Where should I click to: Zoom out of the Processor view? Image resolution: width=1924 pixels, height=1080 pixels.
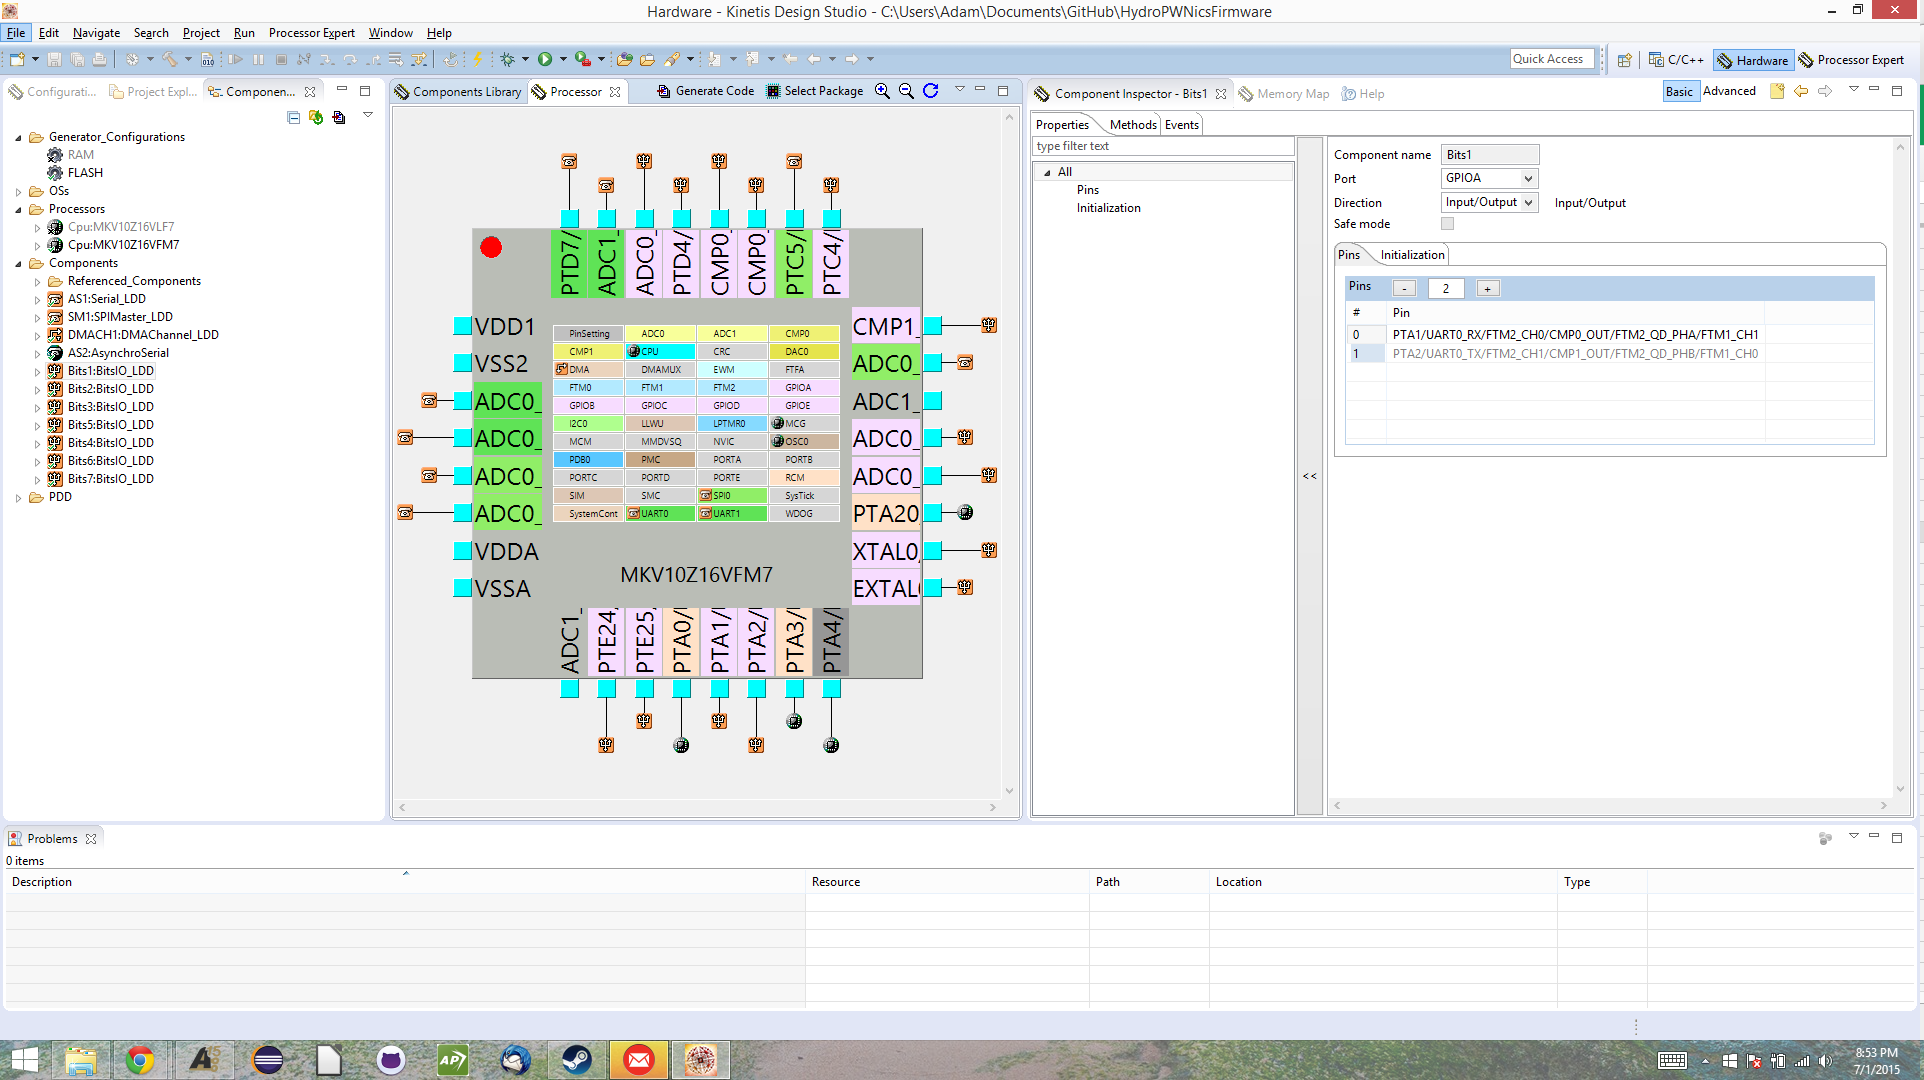(x=906, y=91)
